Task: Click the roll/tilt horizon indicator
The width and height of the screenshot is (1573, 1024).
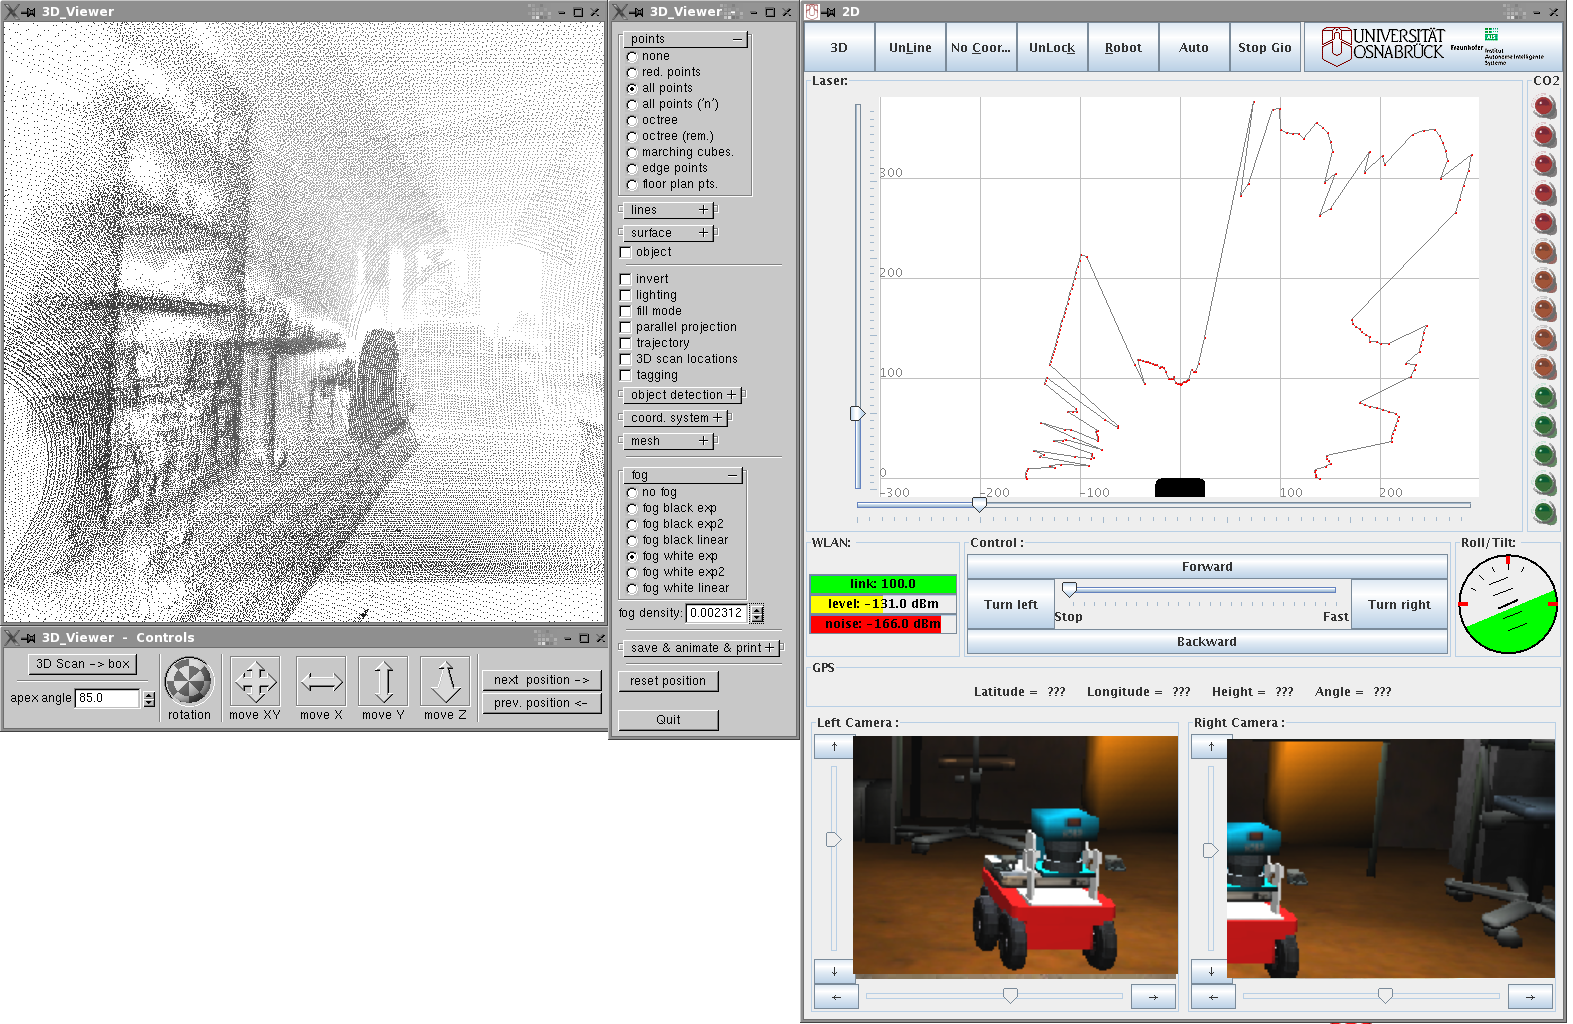Action: coord(1507,604)
